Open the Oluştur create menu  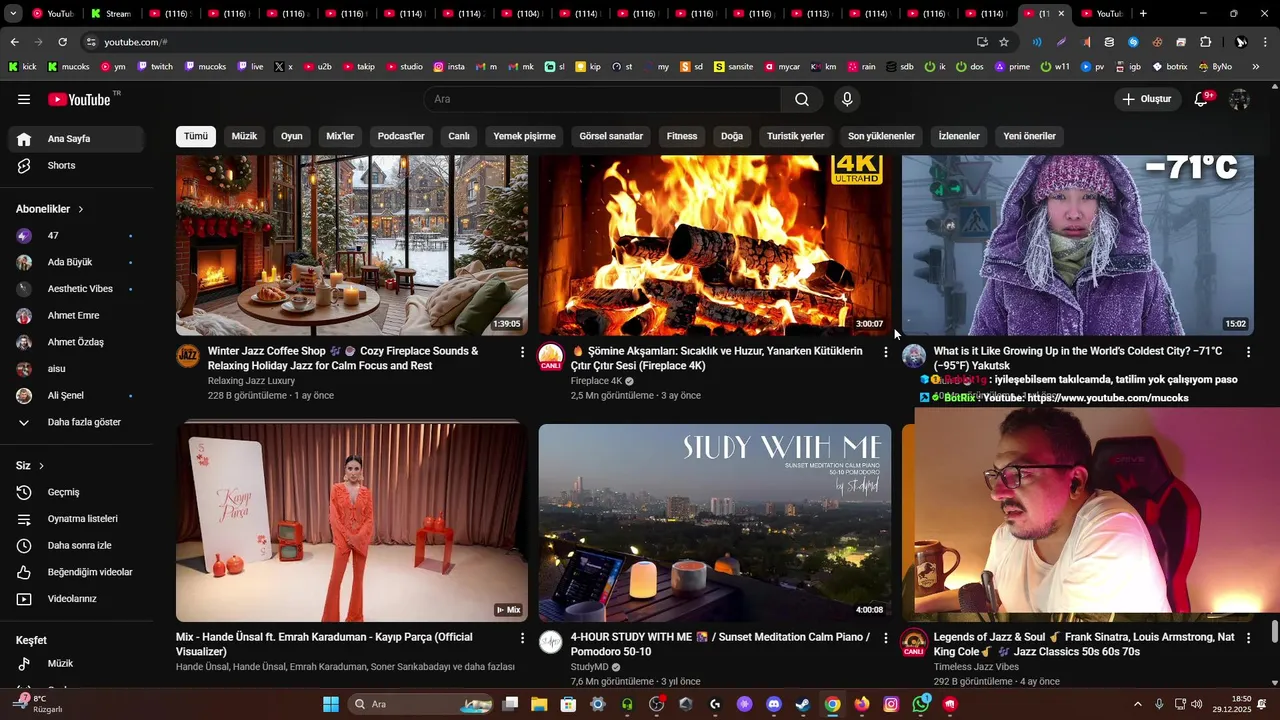1146,99
